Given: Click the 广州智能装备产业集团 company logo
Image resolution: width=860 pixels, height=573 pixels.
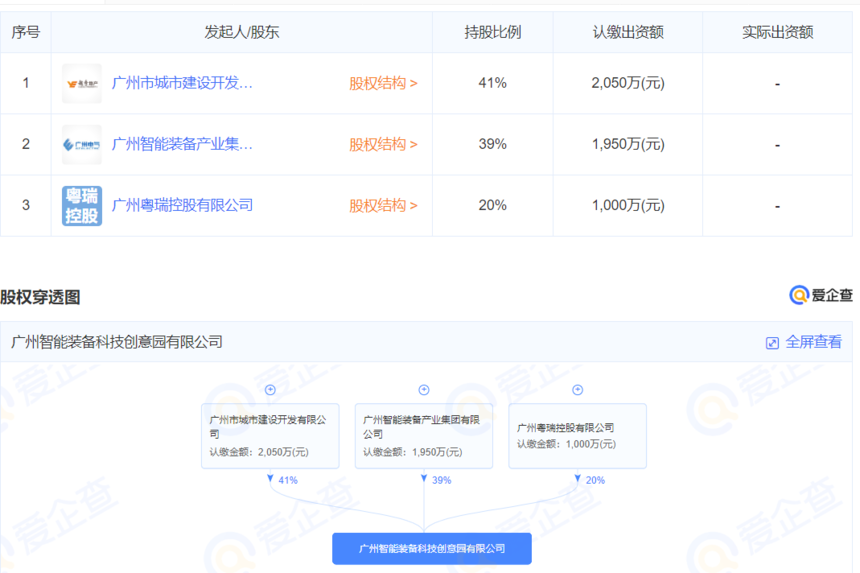Looking at the screenshot, I should 82,145.
